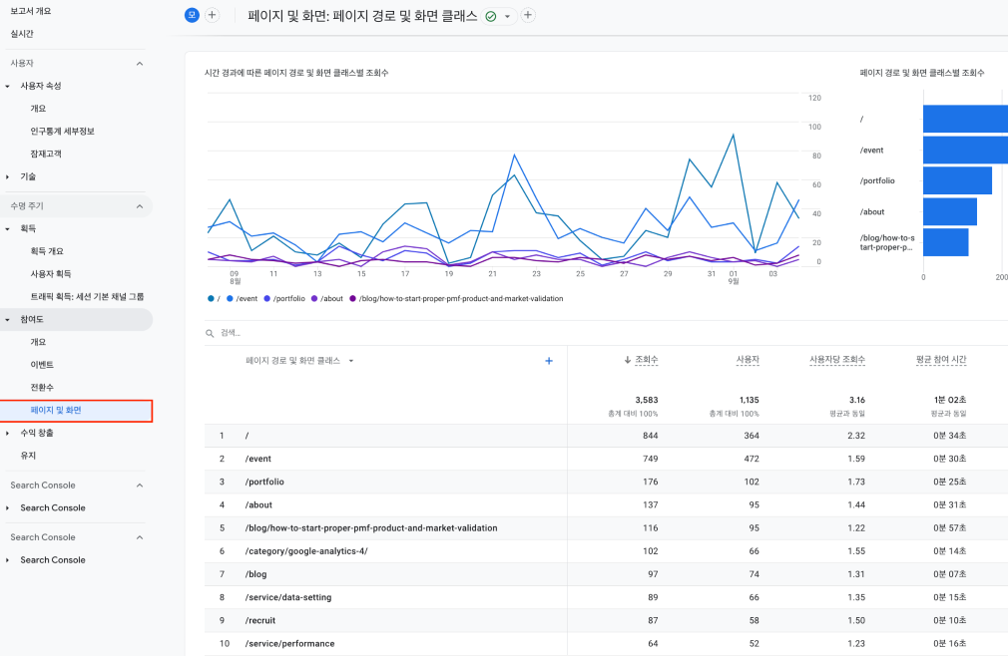
Task: Click the plus icon right of the green checkmark
Action: 528,16
